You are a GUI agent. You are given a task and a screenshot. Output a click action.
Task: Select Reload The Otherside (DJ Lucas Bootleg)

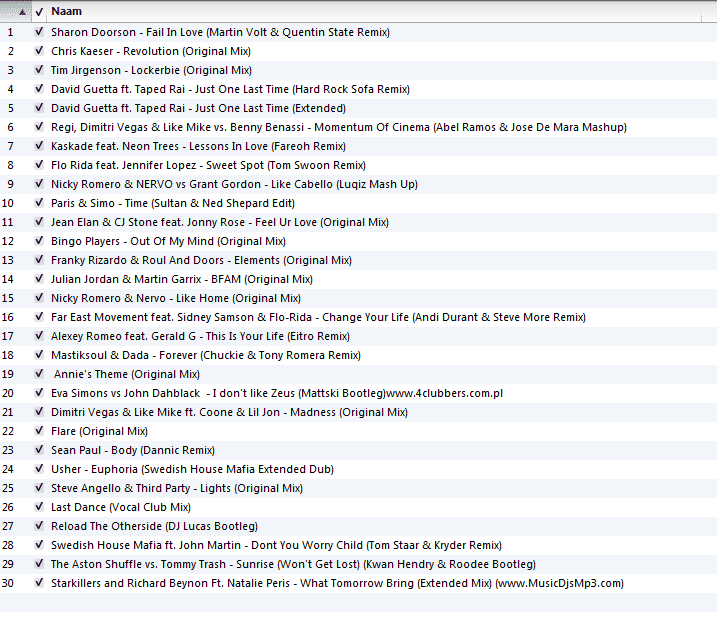(x=154, y=526)
